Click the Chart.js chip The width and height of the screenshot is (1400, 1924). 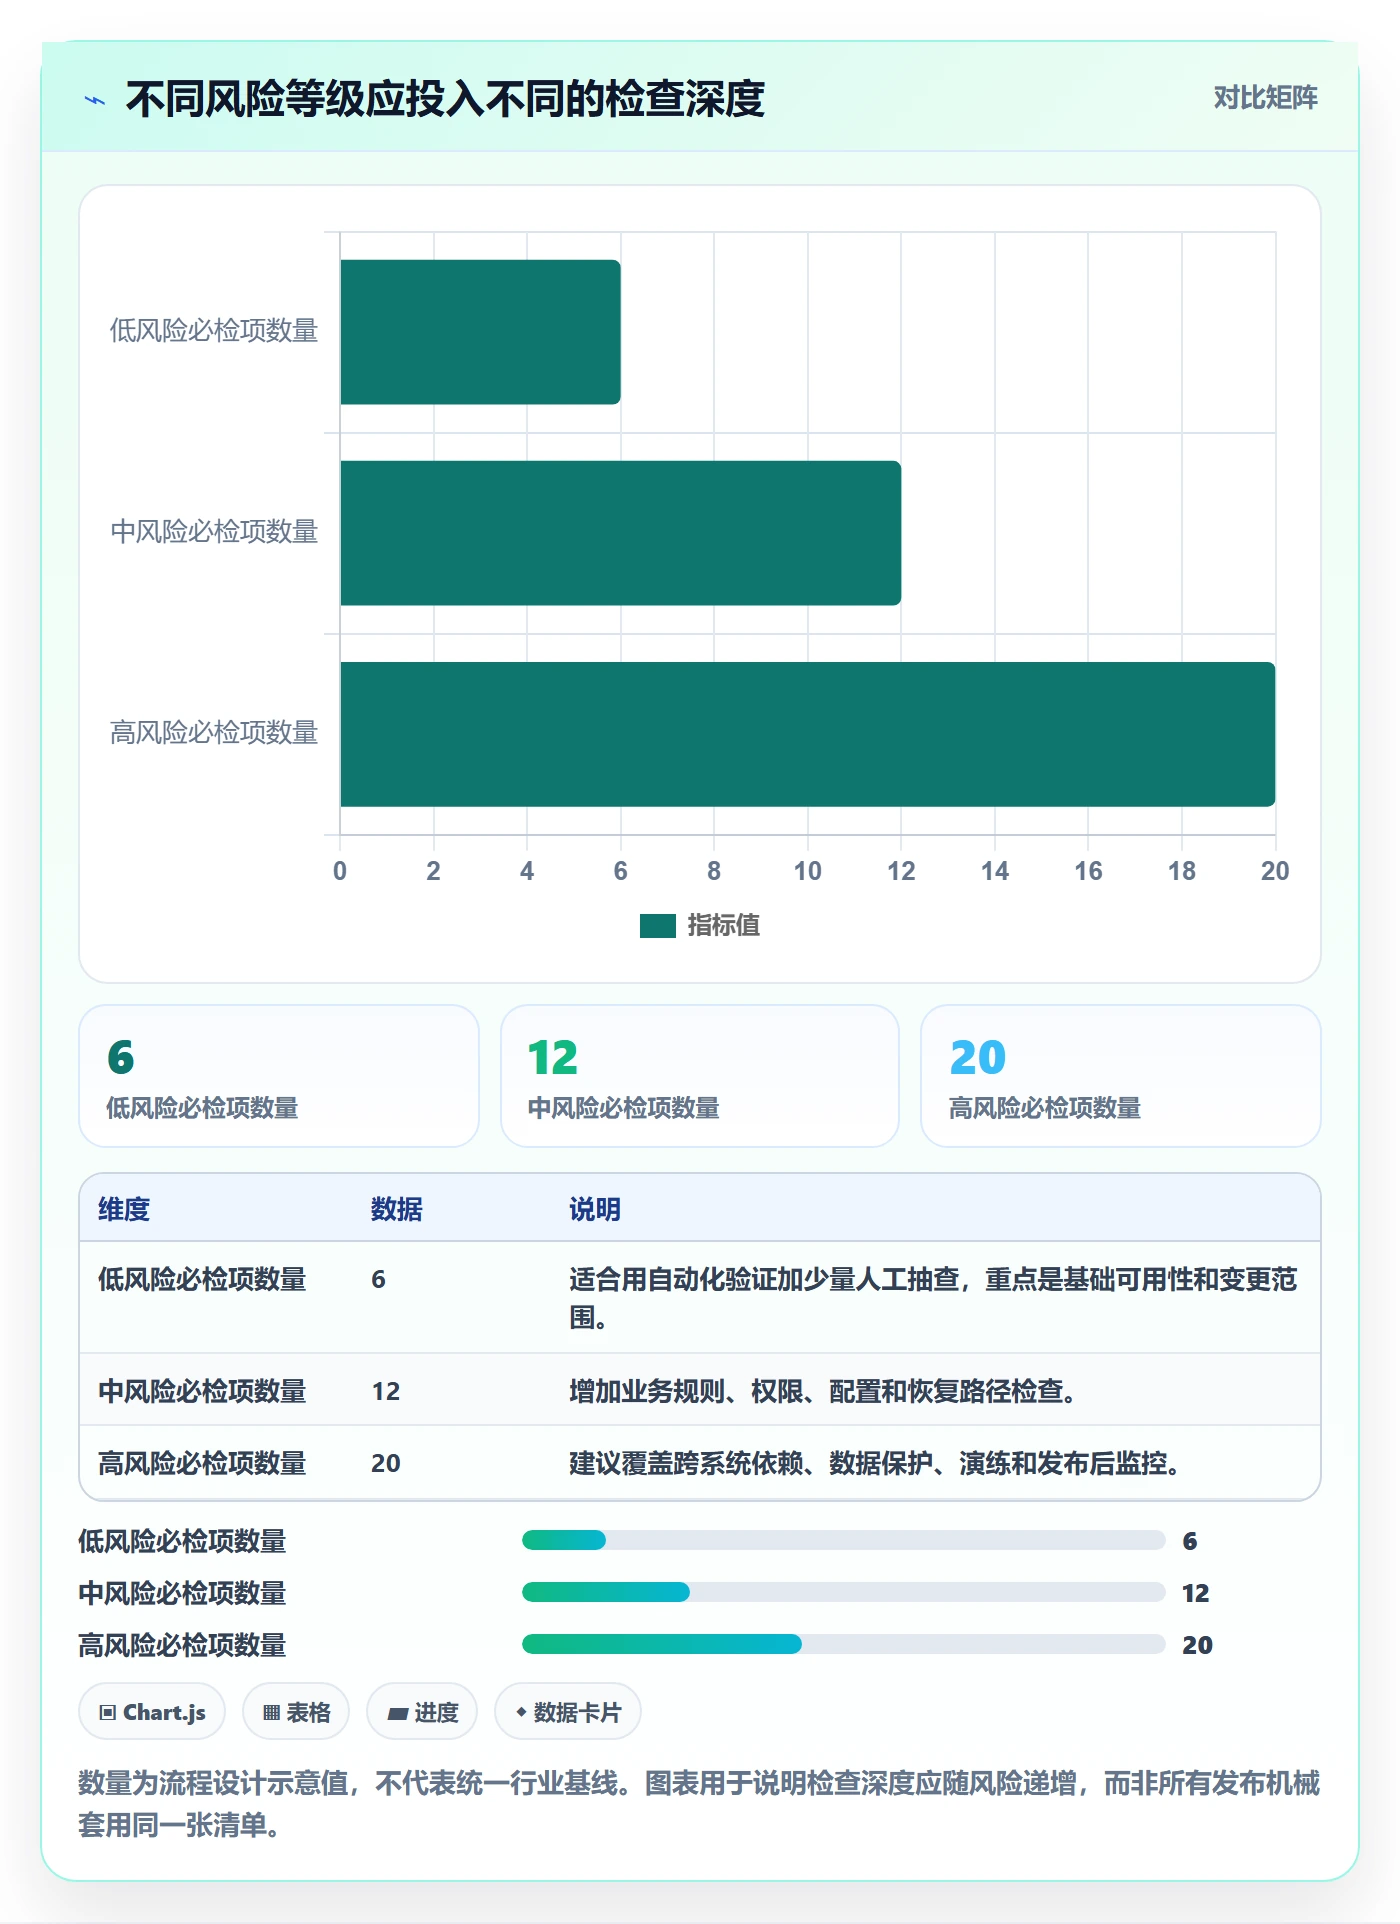coord(152,1712)
